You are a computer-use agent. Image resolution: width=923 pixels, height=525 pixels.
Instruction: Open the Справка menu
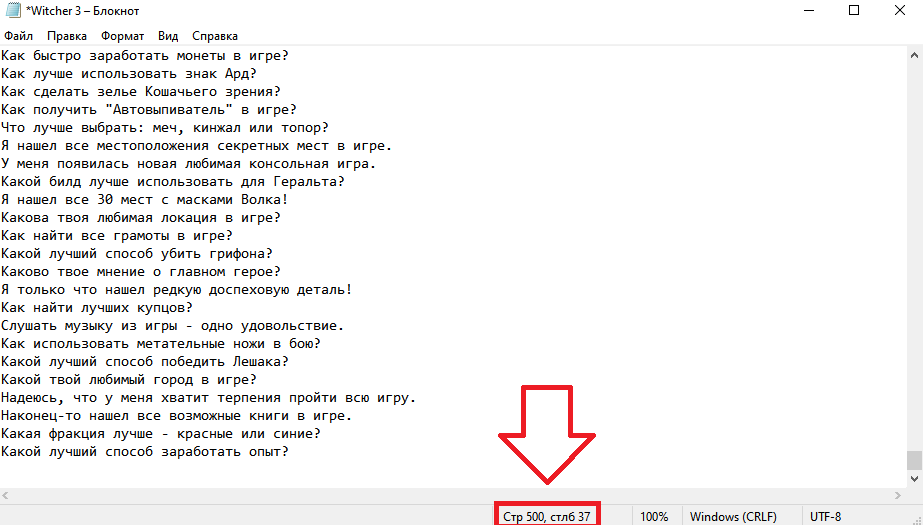click(x=214, y=36)
